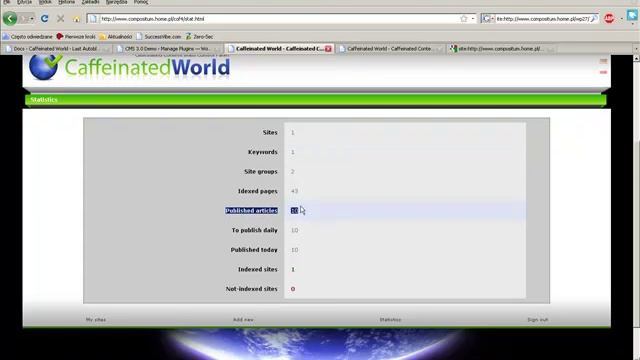Open the My sites footer link
The image size is (640, 360).
point(96,320)
